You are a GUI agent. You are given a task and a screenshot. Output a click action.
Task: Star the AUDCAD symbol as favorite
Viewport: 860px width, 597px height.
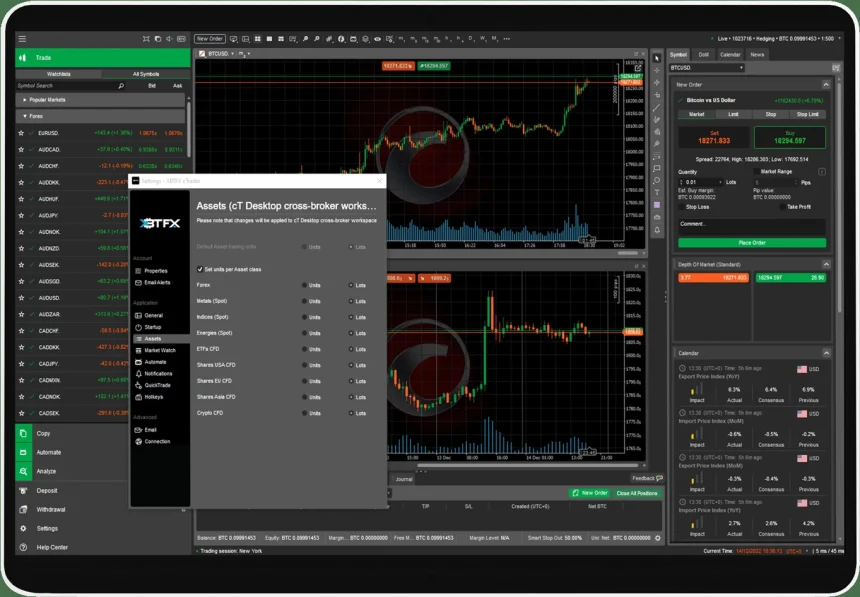point(21,149)
